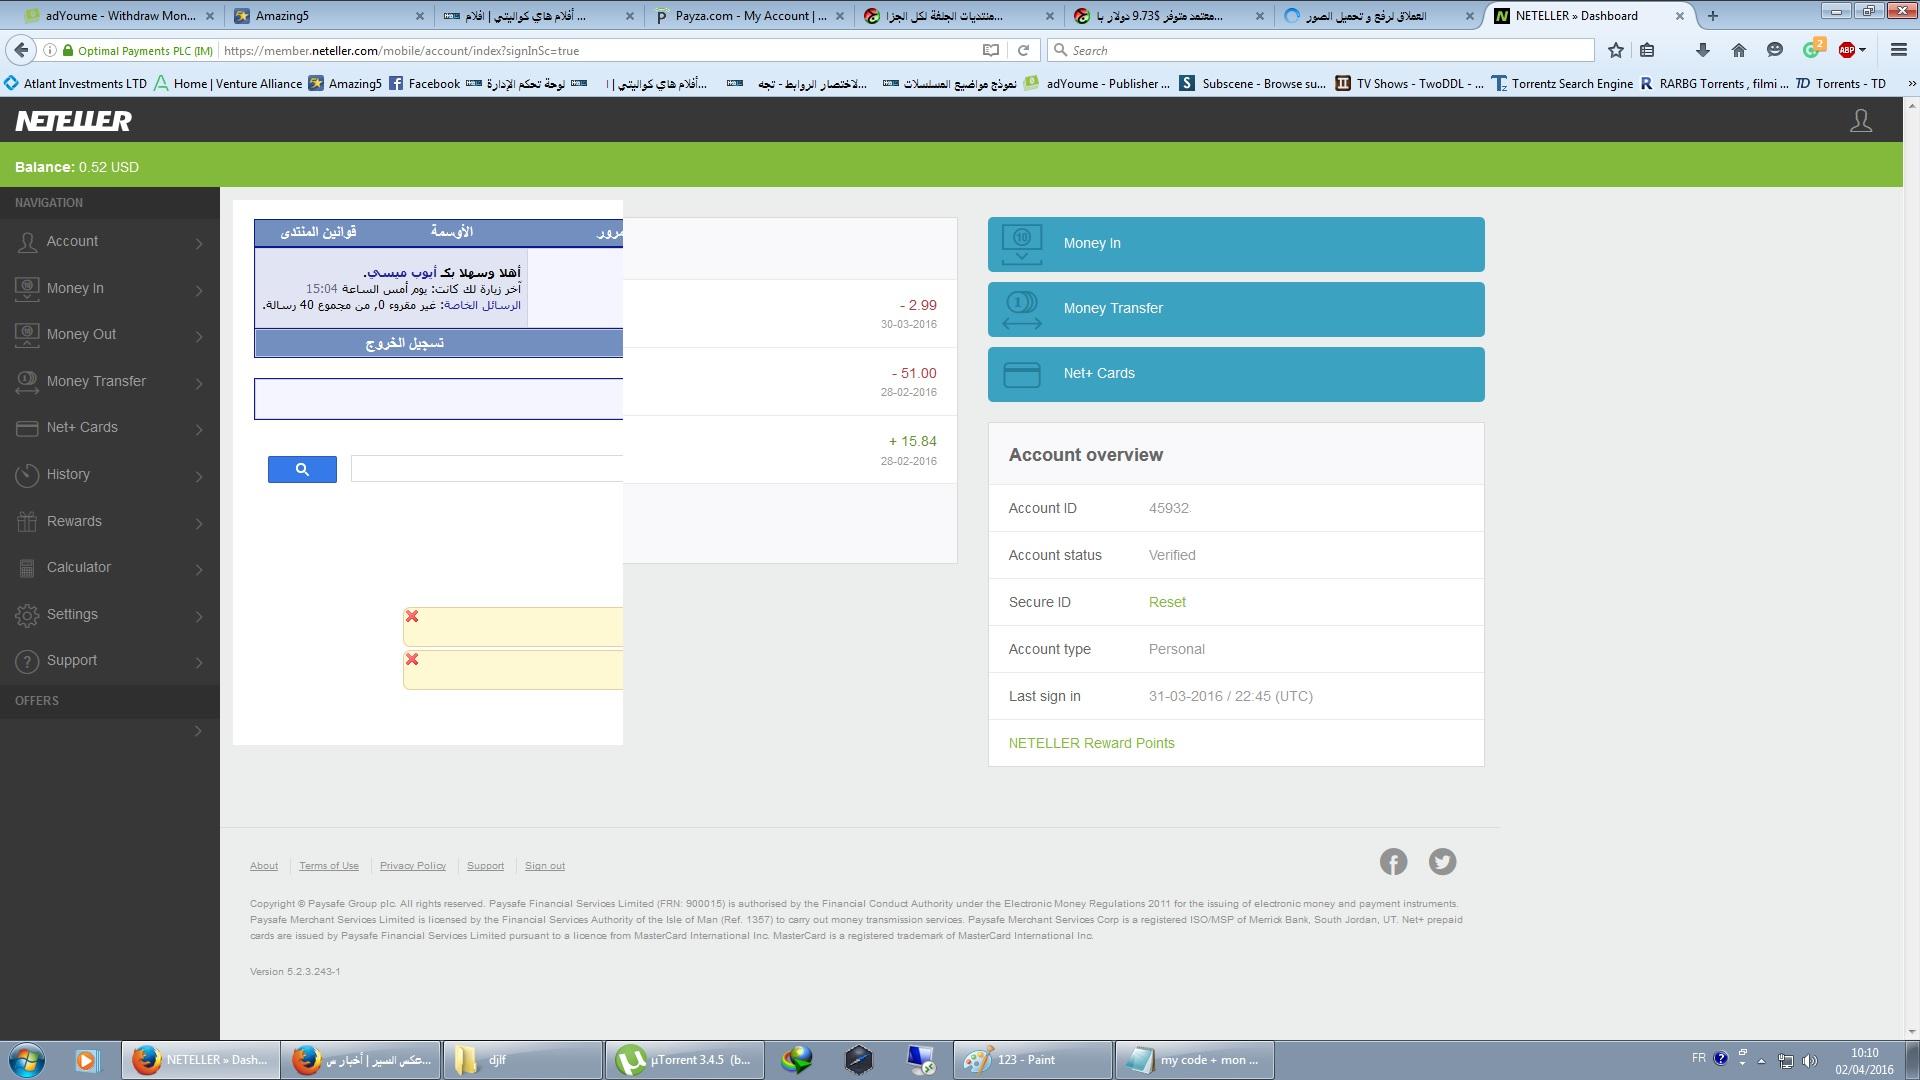Open reader view icon in address bar
The width and height of the screenshot is (1920, 1080).
coord(990,50)
